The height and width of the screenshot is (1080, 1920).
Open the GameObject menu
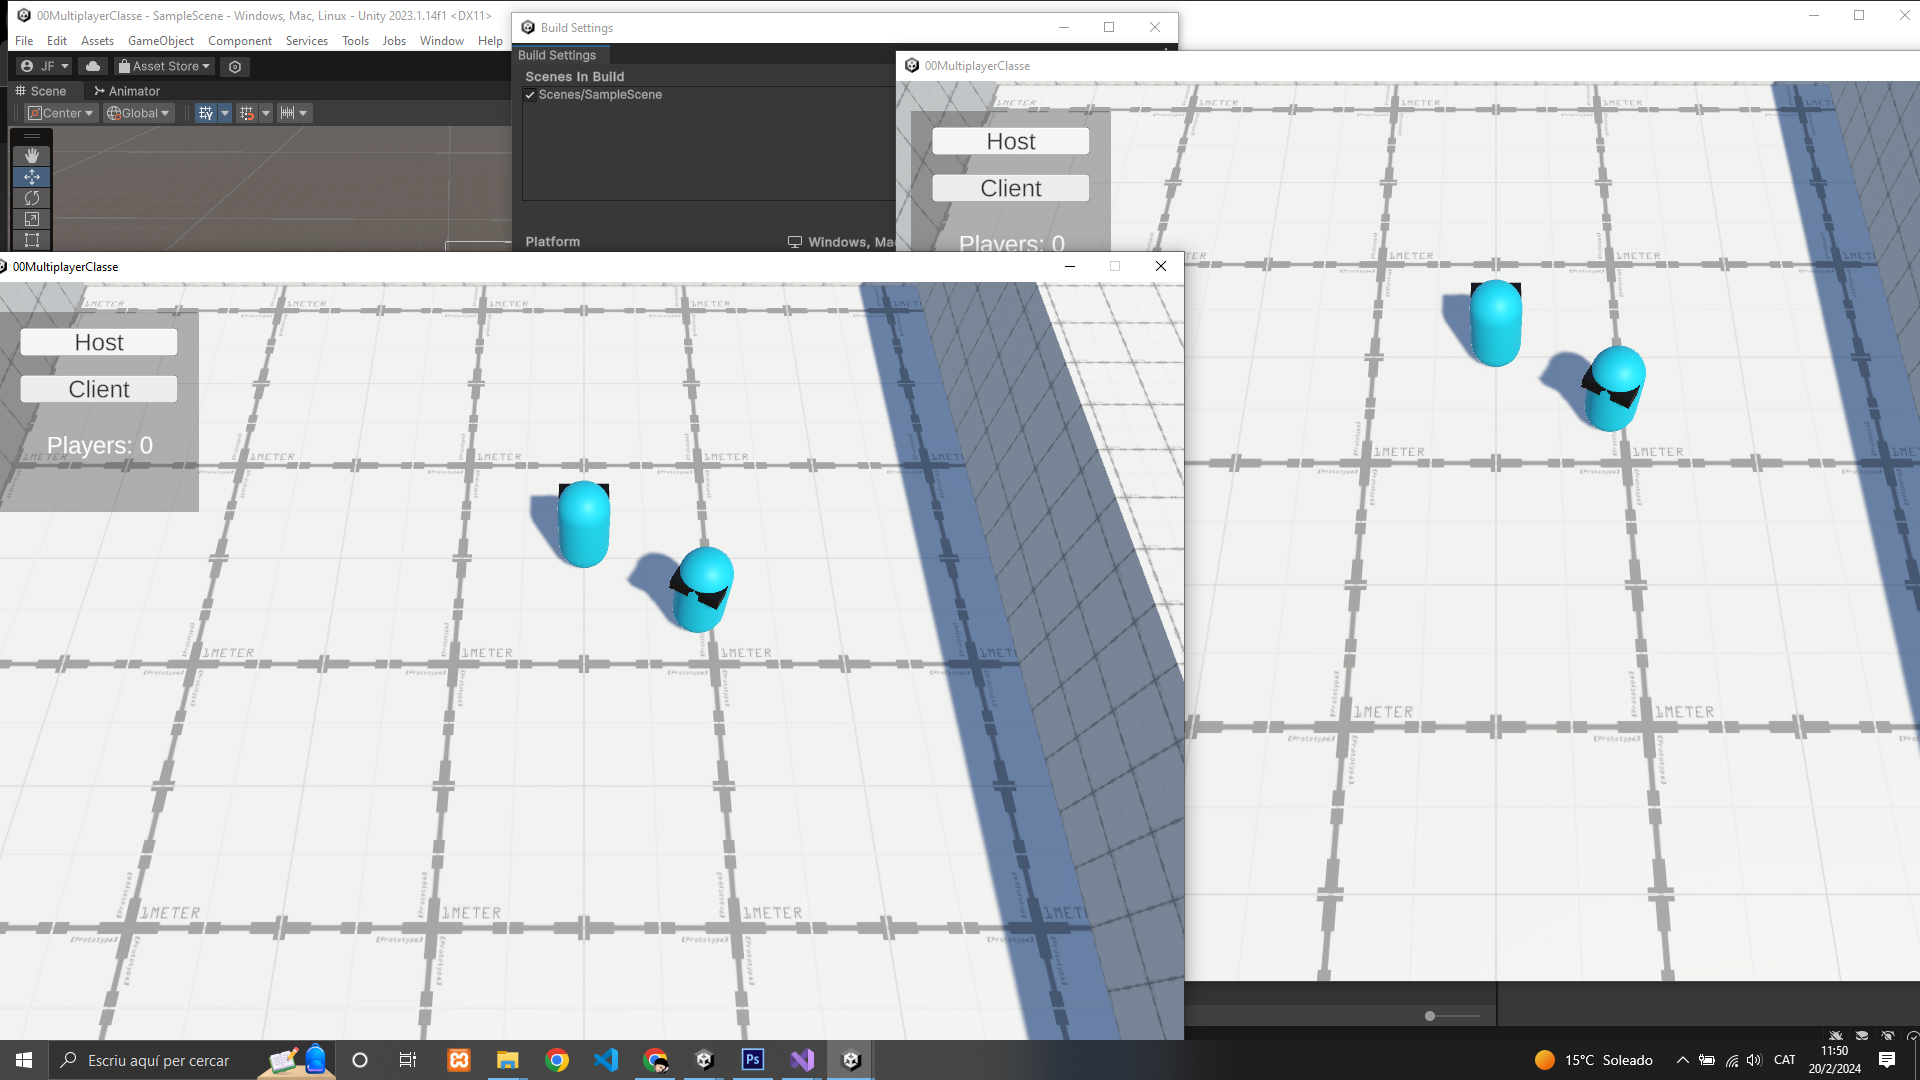160,41
